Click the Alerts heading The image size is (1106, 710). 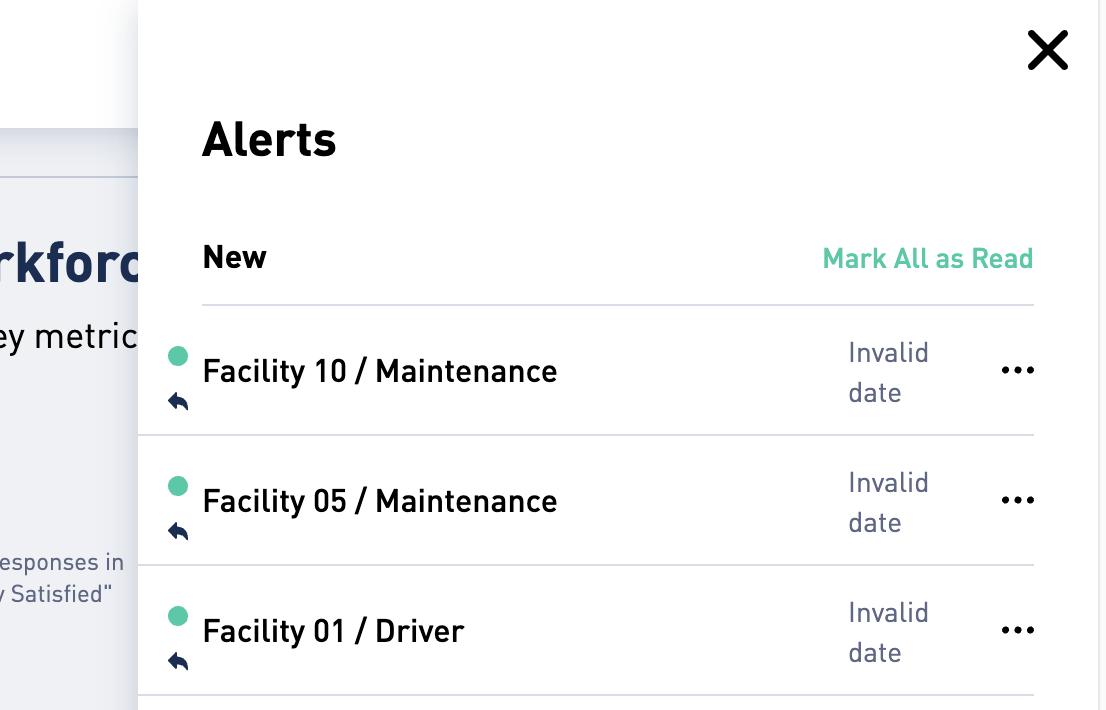click(269, 139)
